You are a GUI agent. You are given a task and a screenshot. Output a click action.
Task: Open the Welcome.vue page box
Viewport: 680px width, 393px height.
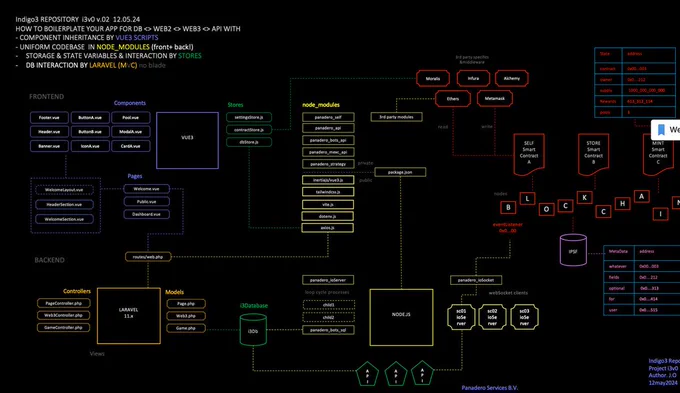pos(147,189)
